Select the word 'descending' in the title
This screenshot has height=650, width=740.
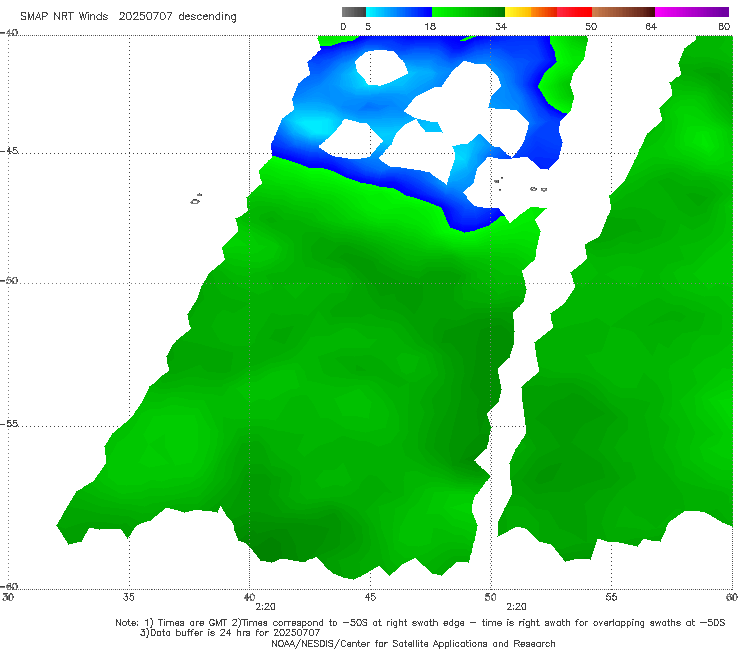click(208, 17)
